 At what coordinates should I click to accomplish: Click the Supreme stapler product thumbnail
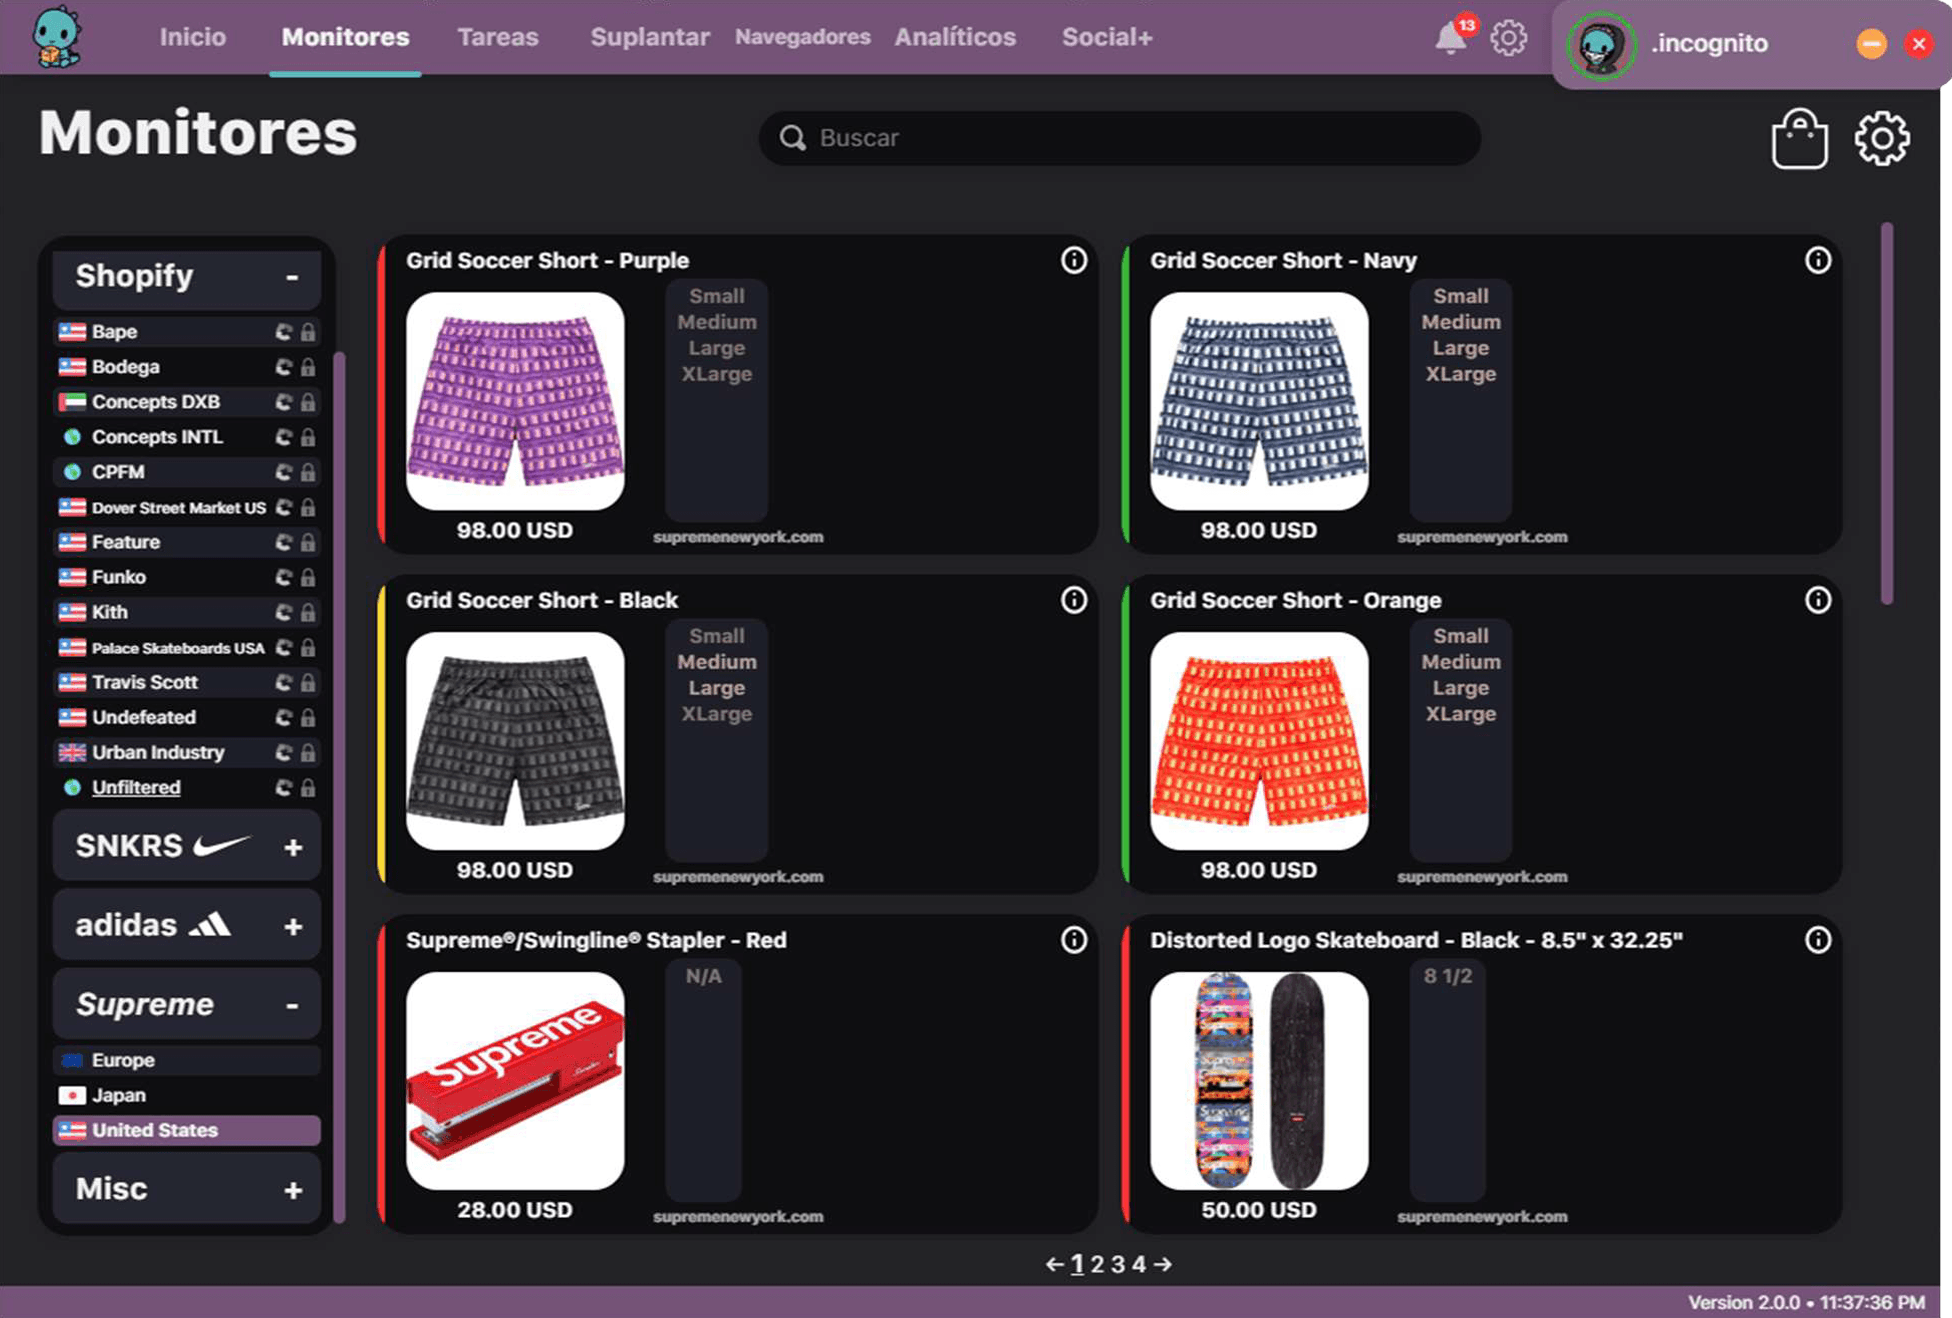click(x=515, y=1081)
